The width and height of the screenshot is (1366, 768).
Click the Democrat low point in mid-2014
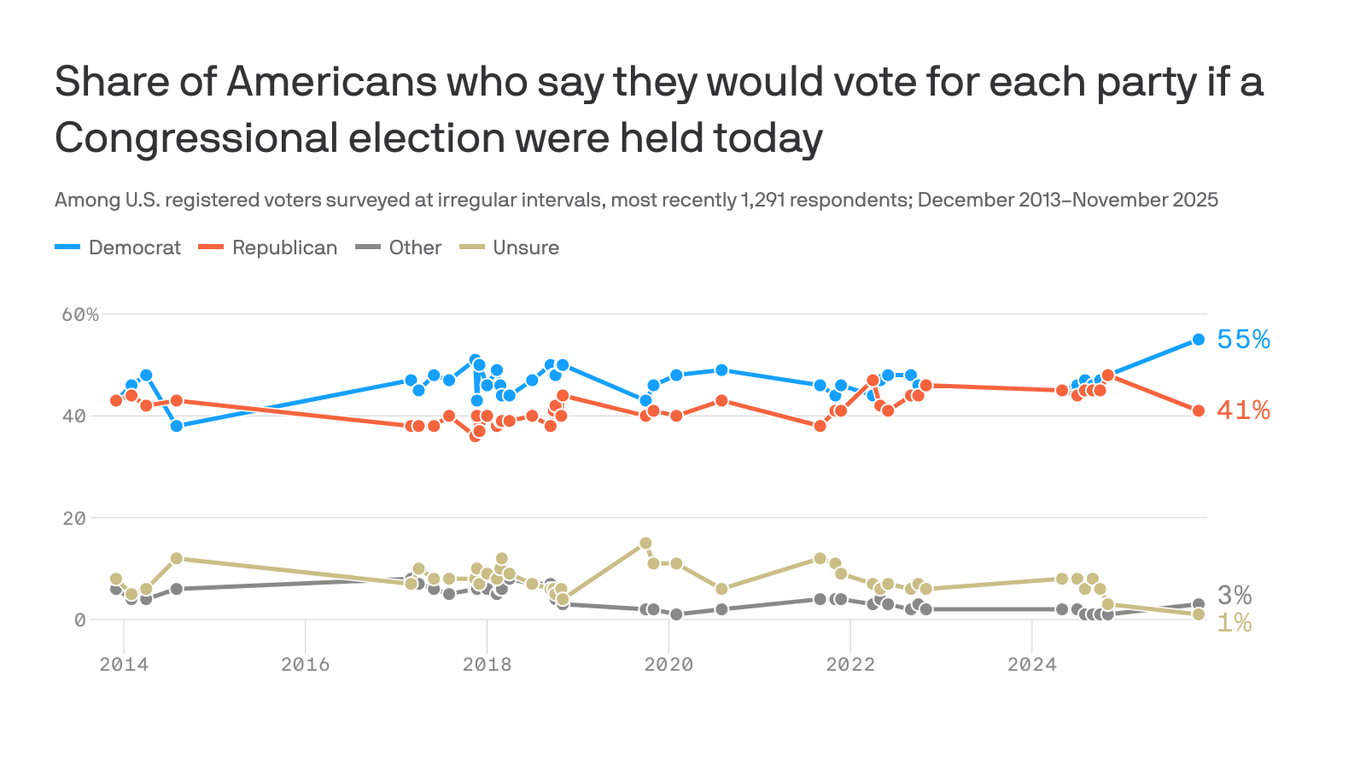pos(176,426)
